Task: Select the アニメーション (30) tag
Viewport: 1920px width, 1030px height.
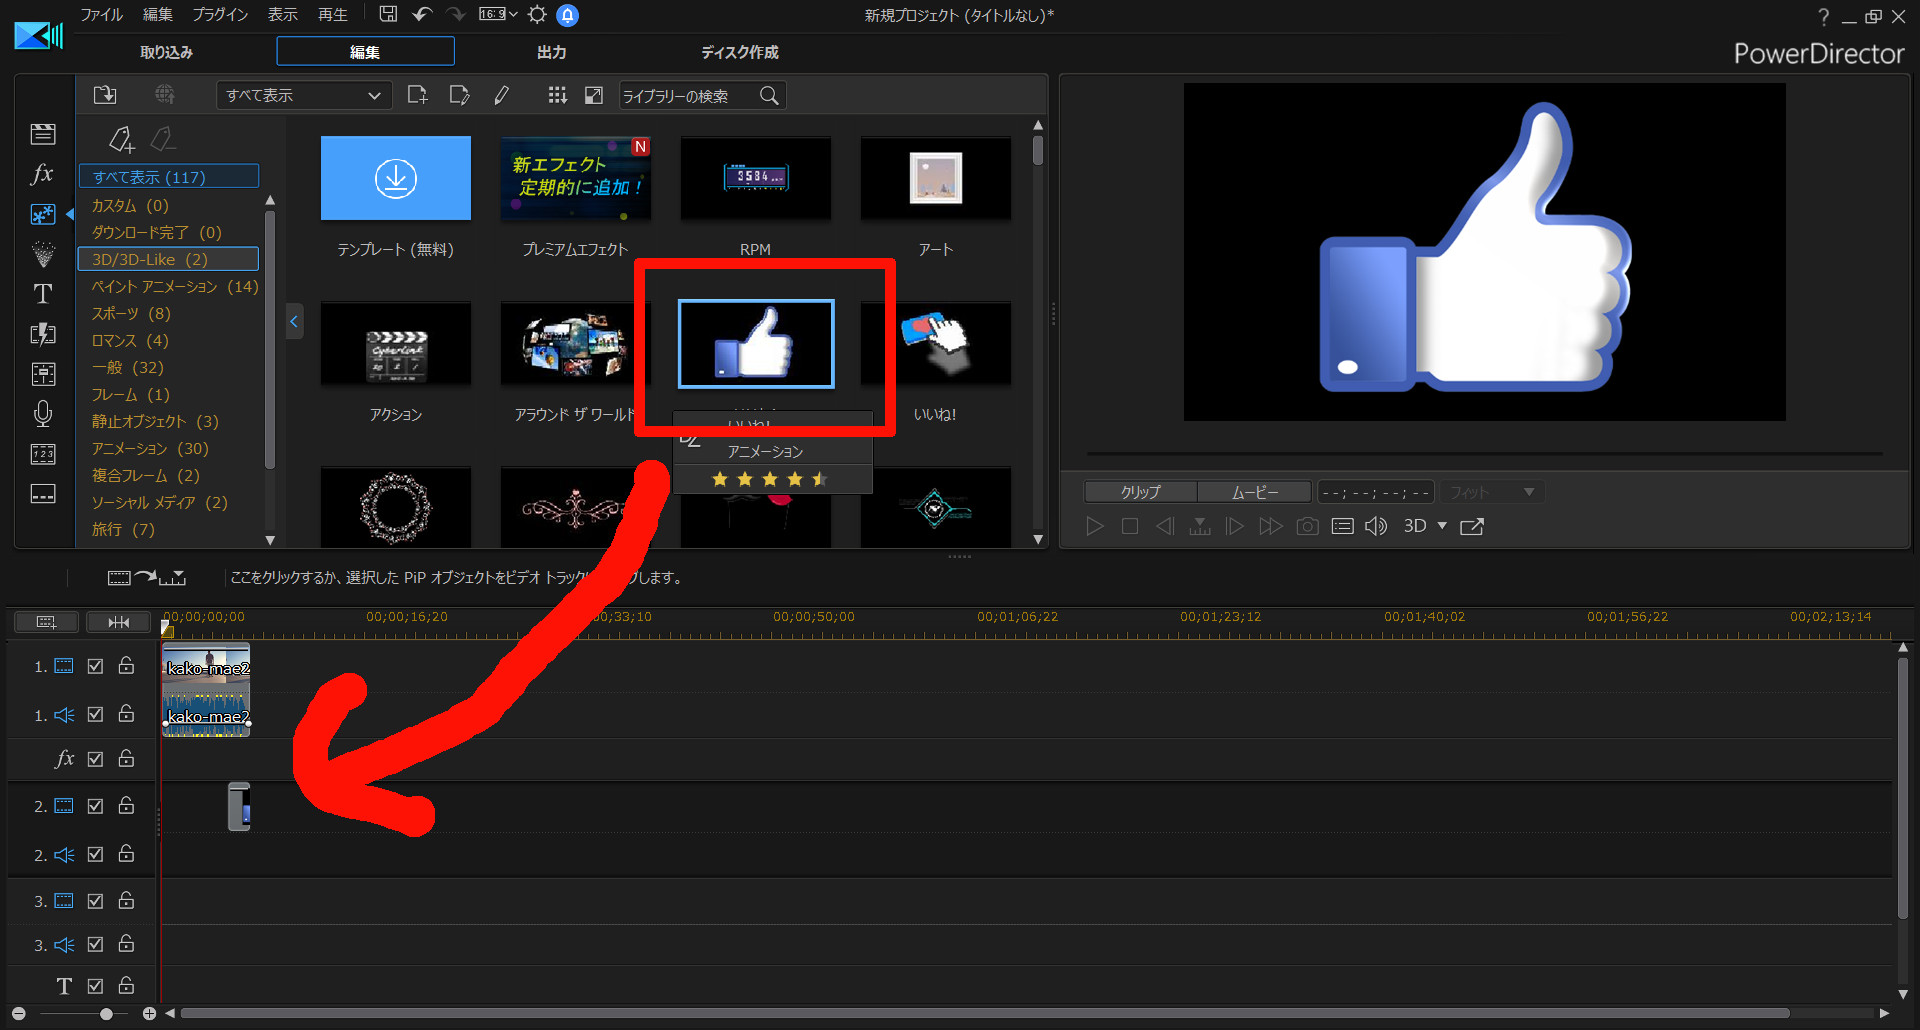Action: click(x=150, y=448)
